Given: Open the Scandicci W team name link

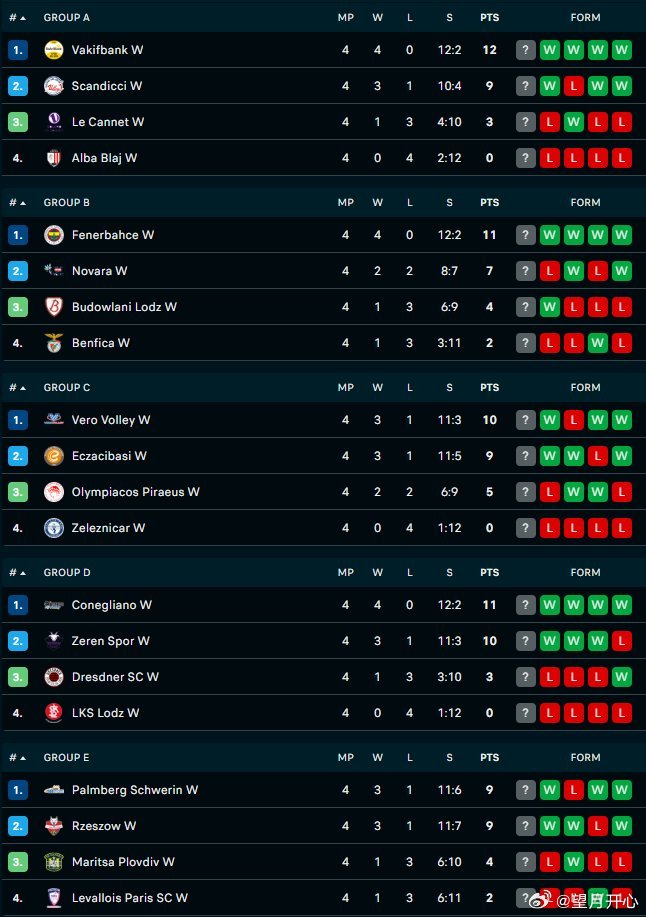Looking at the screenshot, I should [107, 86].
